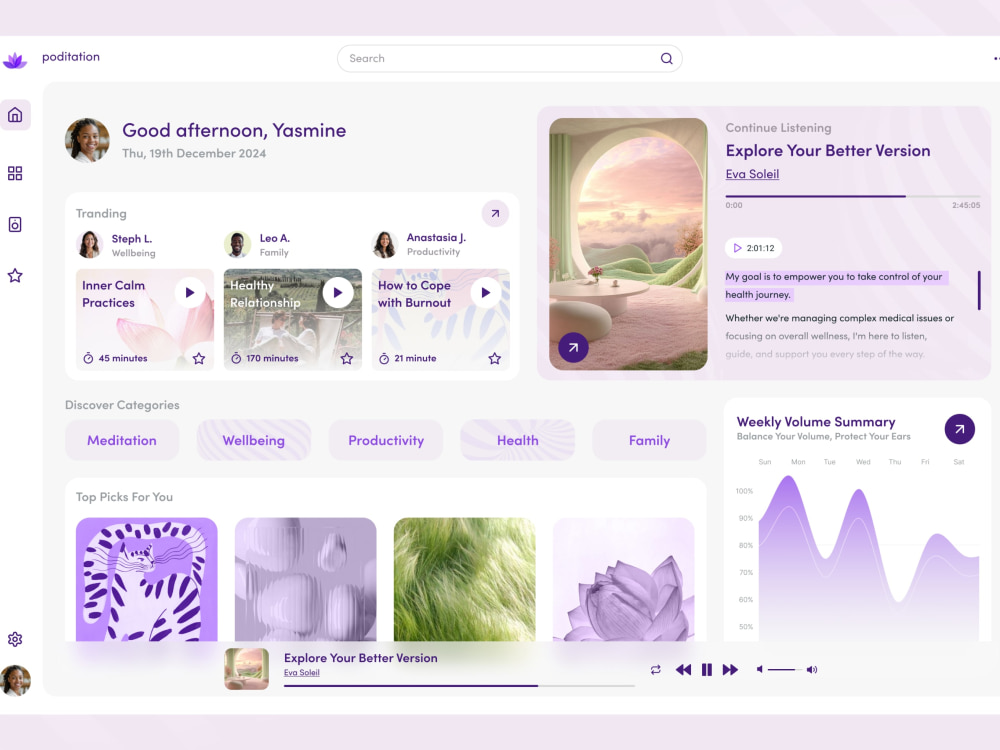Open the tiger illustration top pick
The width and height of the screenshot is (1000, 750).
coord(147,579)
